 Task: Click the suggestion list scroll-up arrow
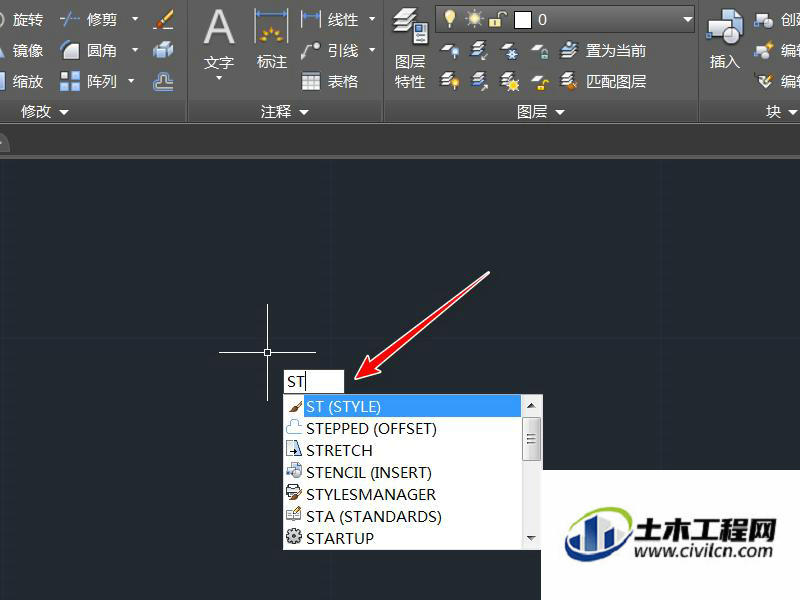(x=531, y=406)
